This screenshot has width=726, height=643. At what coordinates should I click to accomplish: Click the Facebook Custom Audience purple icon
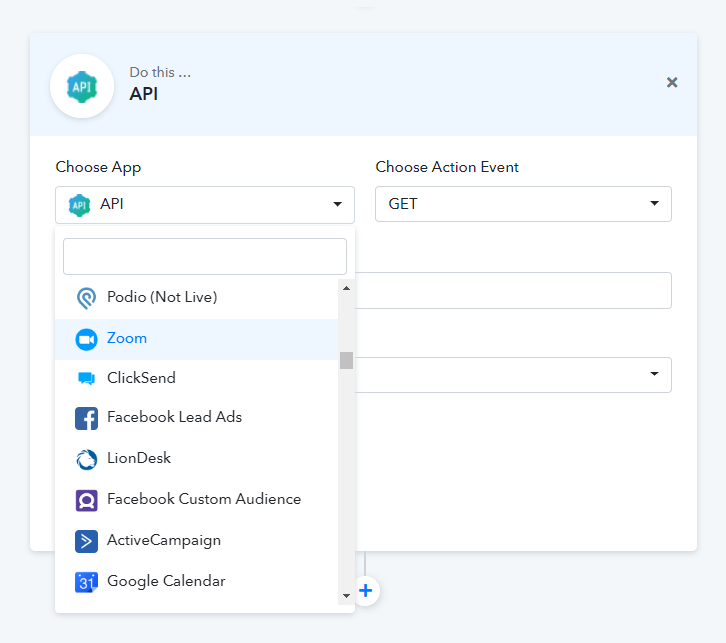tap(86, 500)
